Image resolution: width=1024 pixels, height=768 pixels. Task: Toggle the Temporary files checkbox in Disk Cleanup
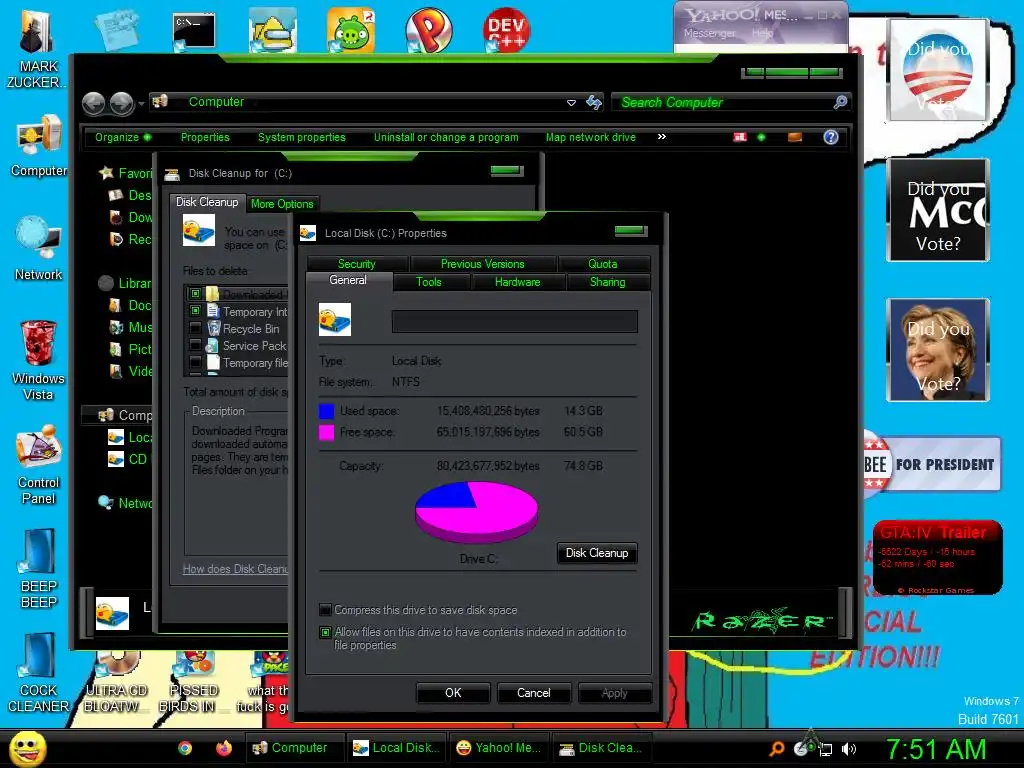pos(195,362)
